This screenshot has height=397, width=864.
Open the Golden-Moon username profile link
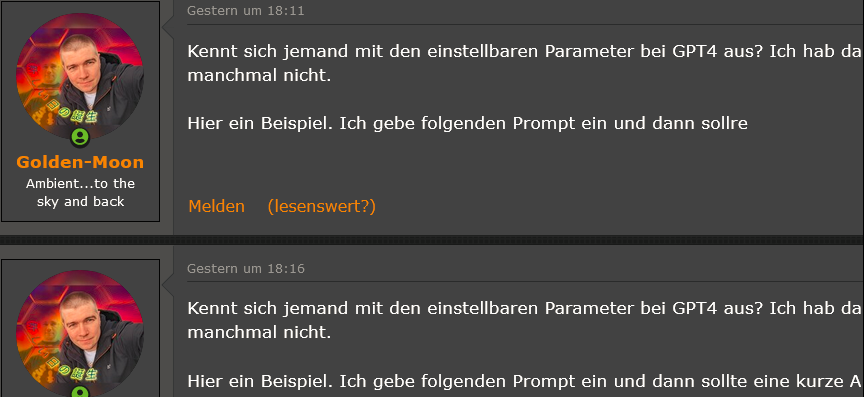(80, 162)
